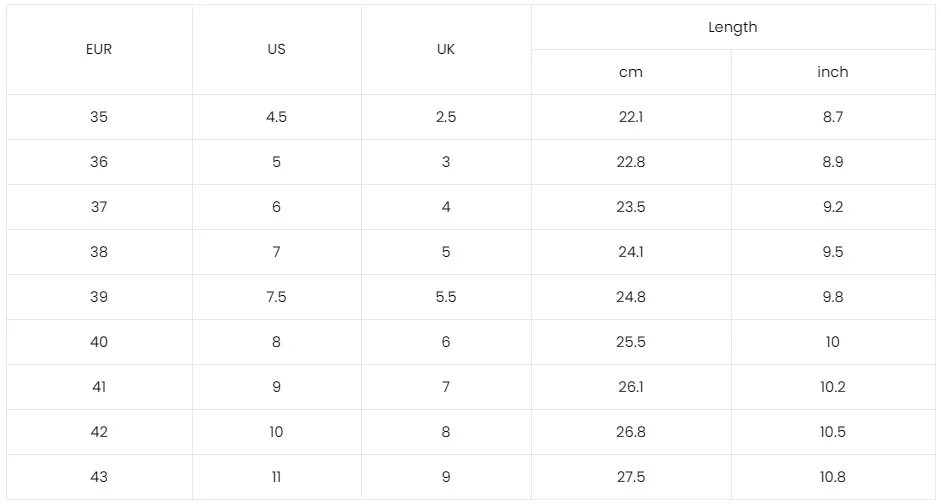This screenshot has width=941, height=504.
Task: Select the EUR size 35 cell
Action: click(99, 117)
